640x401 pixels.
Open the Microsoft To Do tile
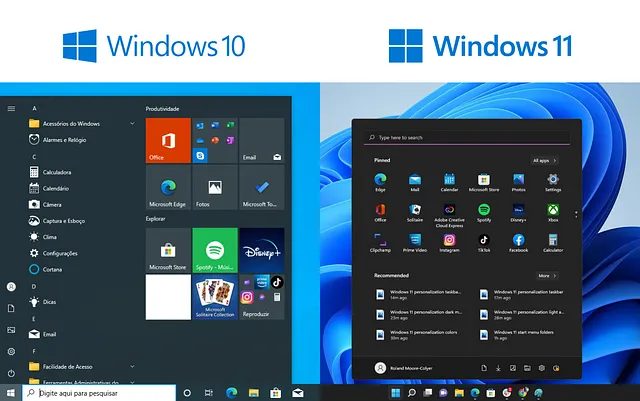click(262, 187)
